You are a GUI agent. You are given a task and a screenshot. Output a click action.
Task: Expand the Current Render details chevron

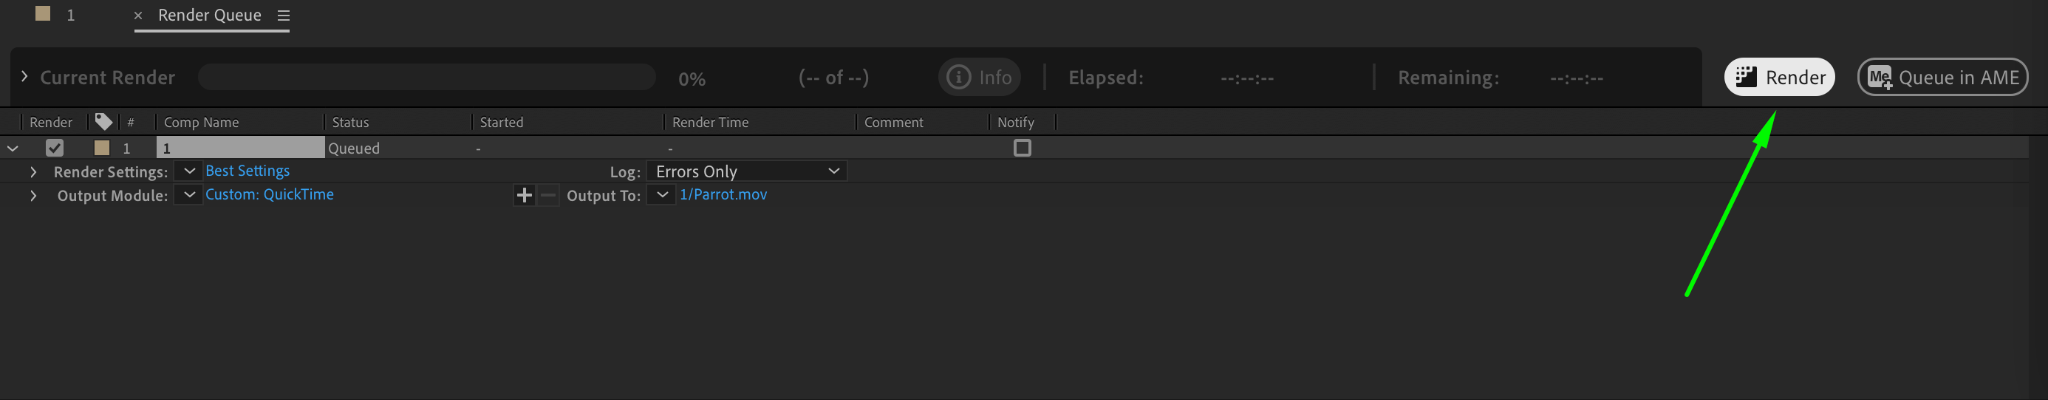click(x=24, y=76)
